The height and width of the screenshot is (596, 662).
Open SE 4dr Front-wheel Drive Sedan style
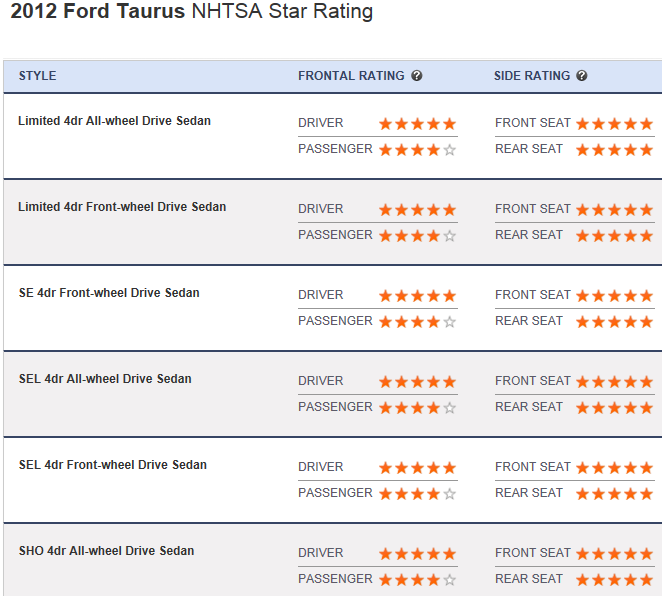click(x=109, y=293)
